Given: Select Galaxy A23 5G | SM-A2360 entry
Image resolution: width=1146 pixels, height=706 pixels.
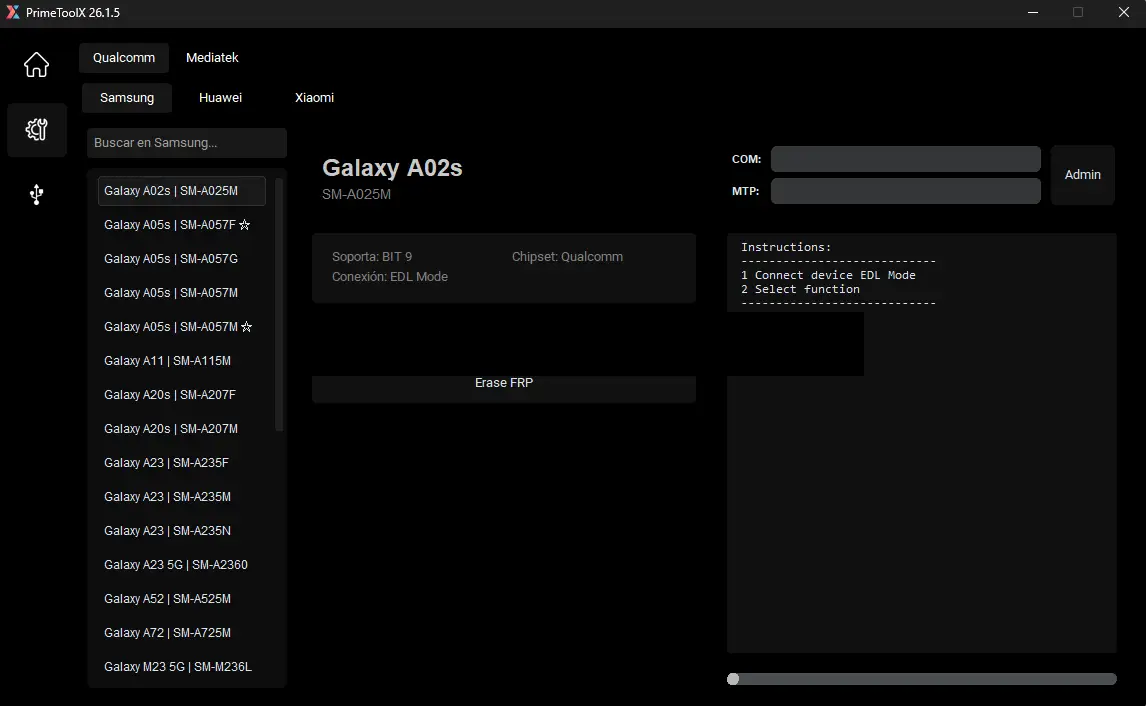Looking at the screenshot, I should tap(181, 565).
